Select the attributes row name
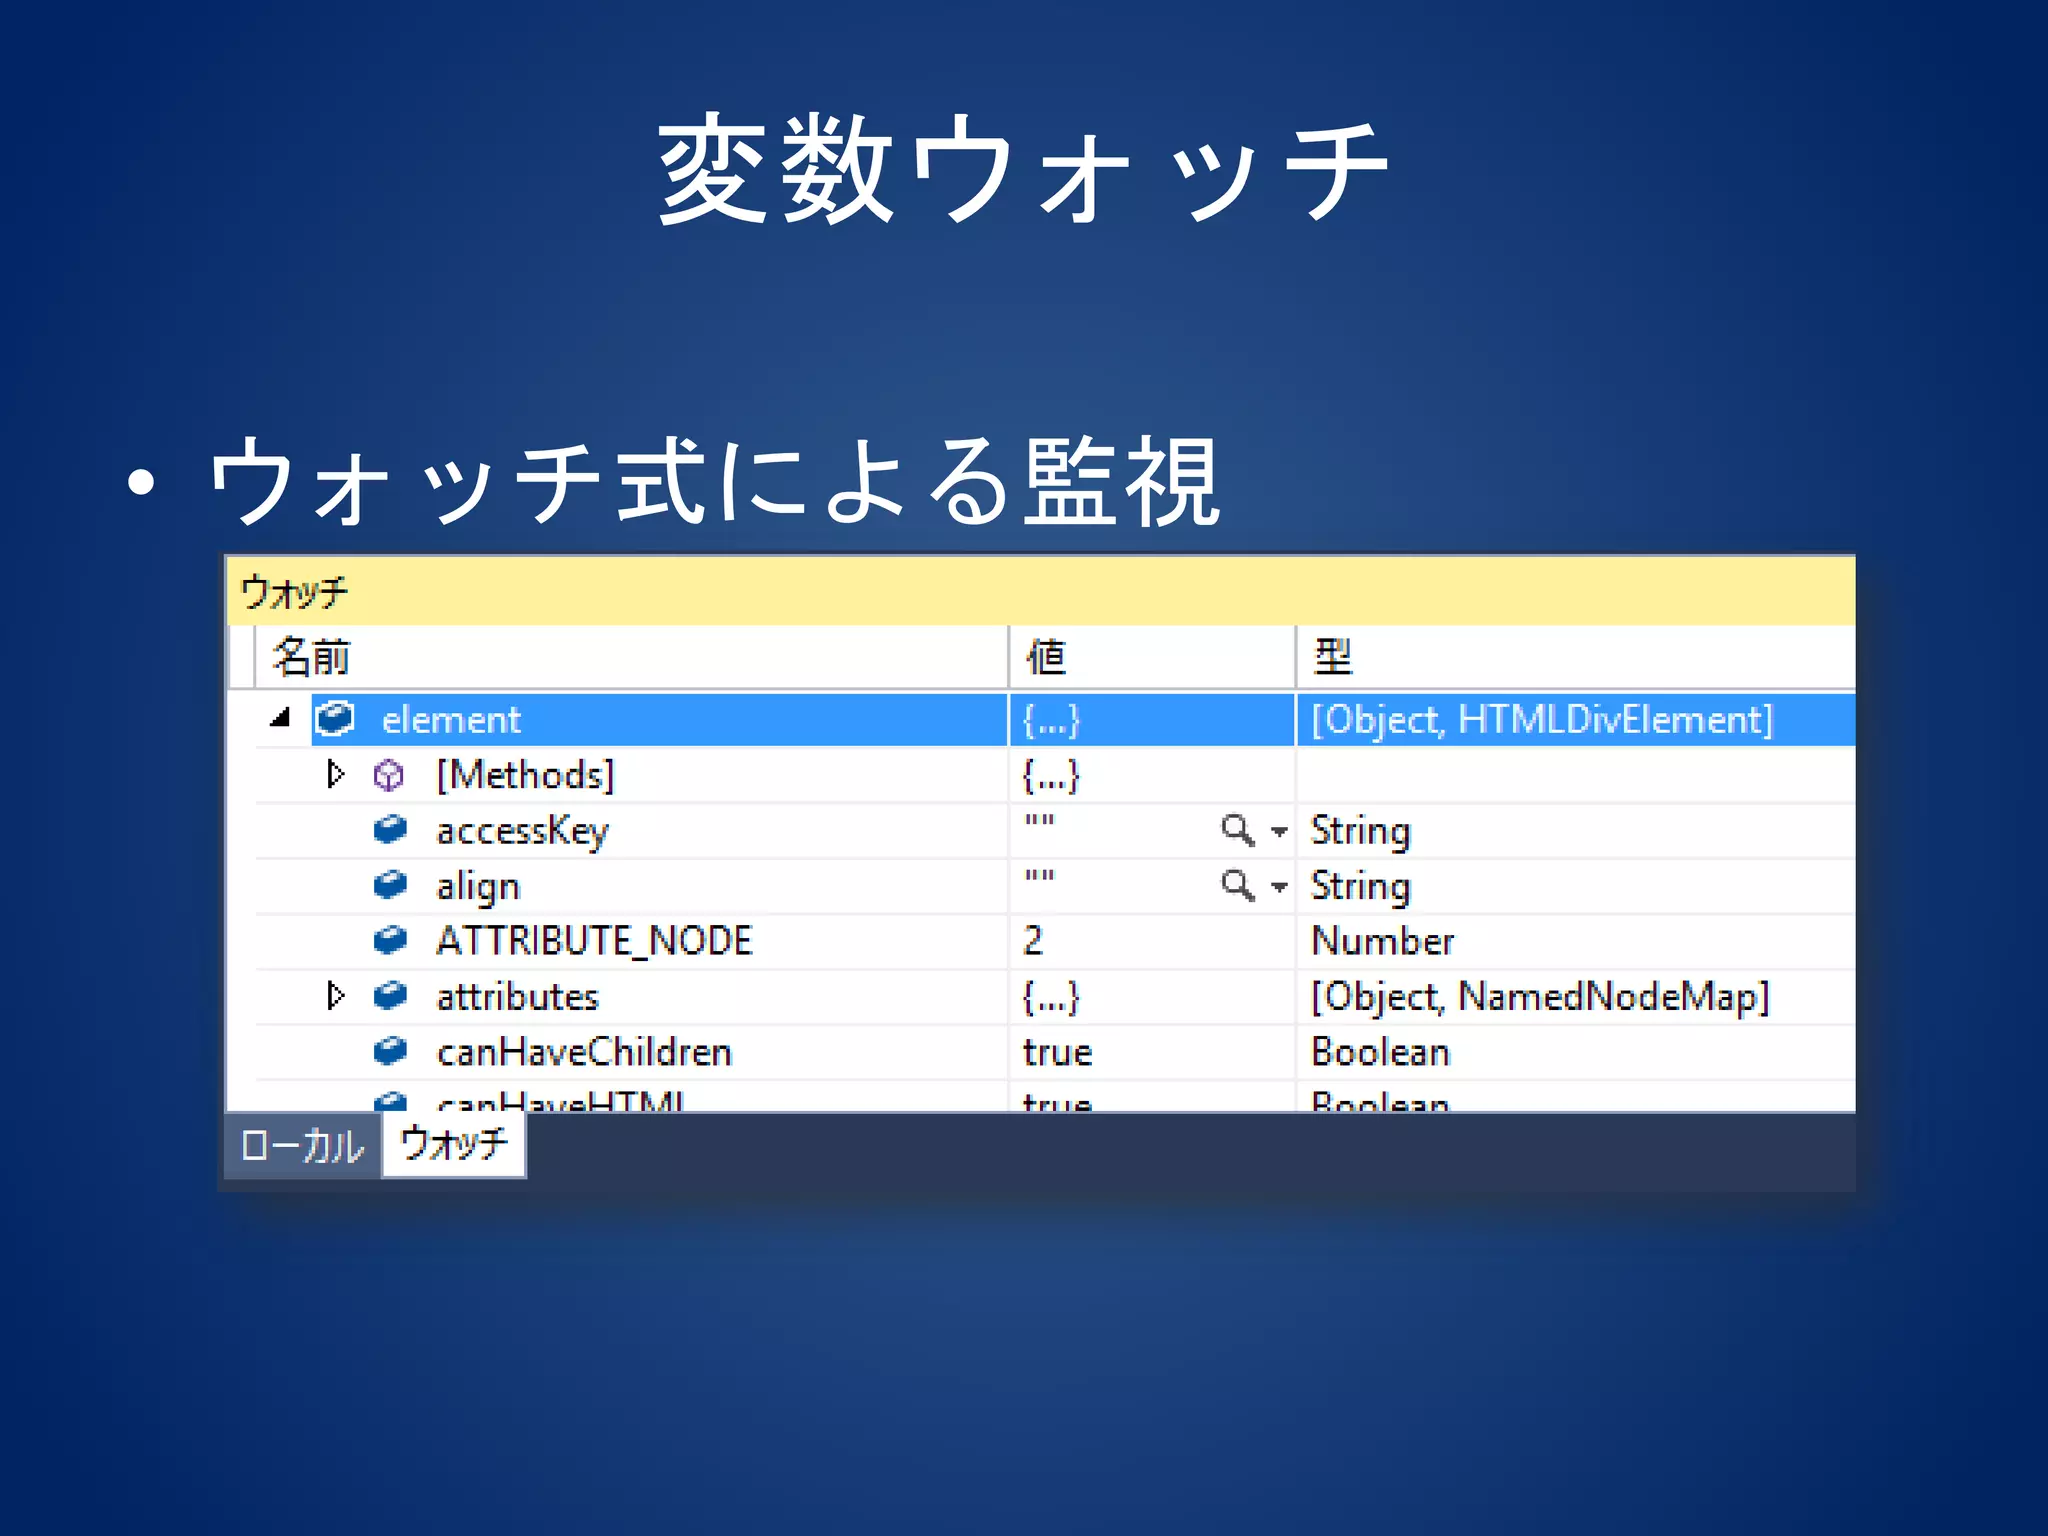 tap(517, 997)
